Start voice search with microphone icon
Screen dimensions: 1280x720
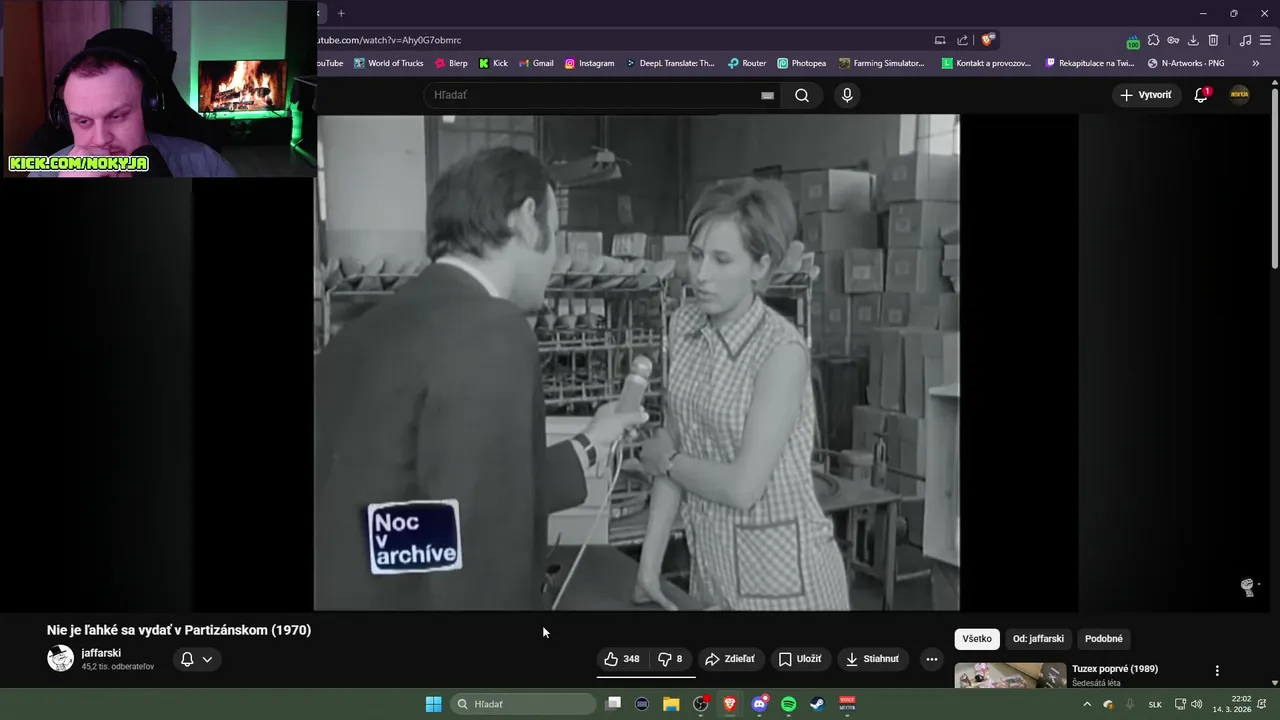pos(847,95)
